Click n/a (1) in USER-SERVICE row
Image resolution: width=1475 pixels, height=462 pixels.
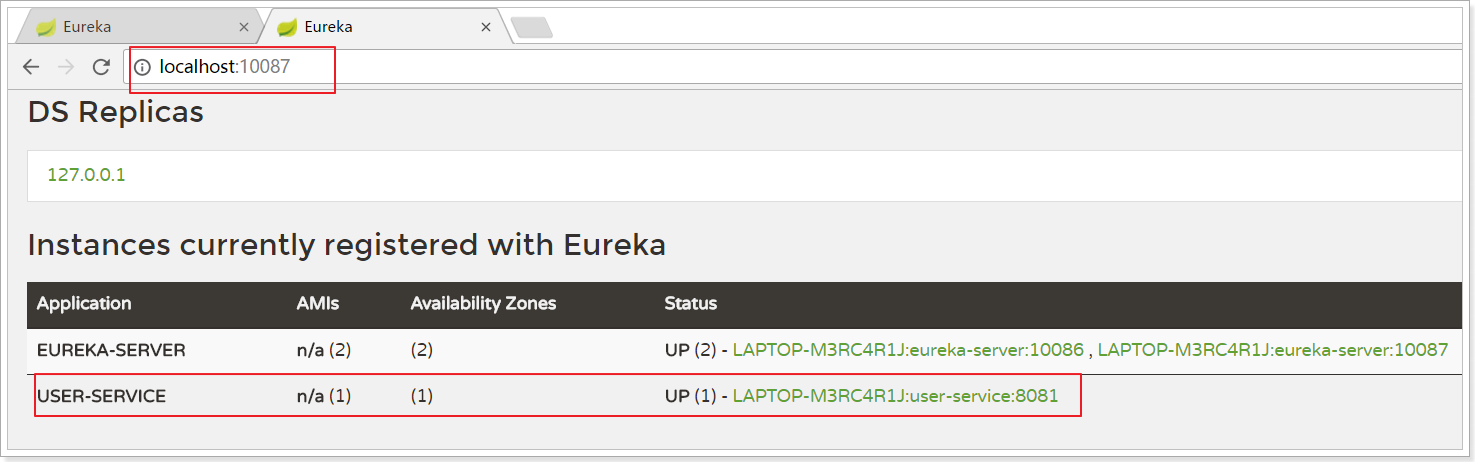click(x=324, y=396)
